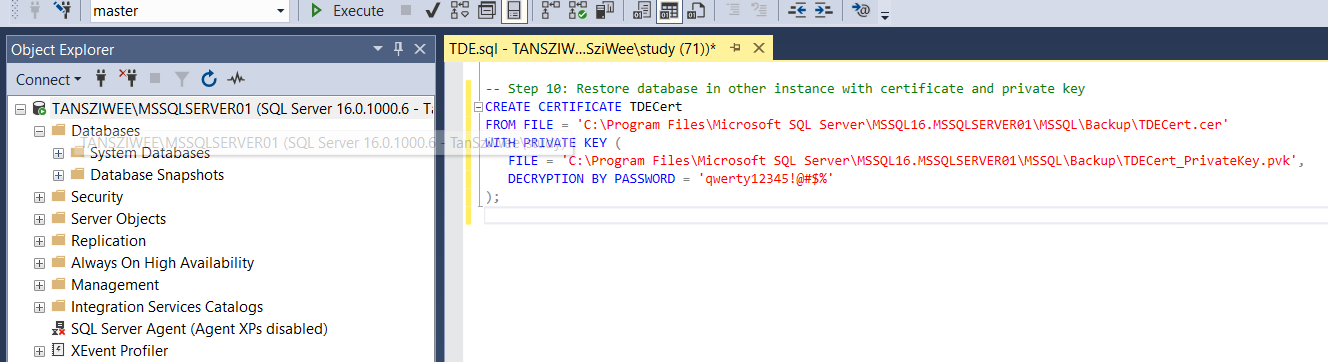The width and height of the screenshot is (1328, 362).
Task: Toggle Object Explorer auto-hide pin
Action: [398, 49]
